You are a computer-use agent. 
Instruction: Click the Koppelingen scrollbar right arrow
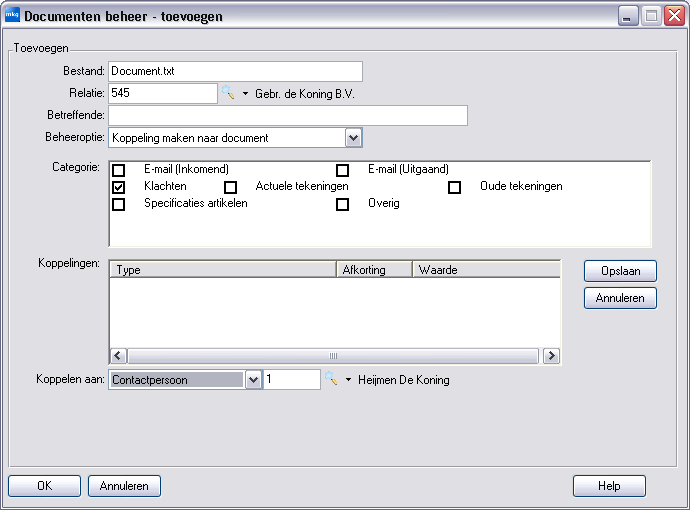coord(551,356)
